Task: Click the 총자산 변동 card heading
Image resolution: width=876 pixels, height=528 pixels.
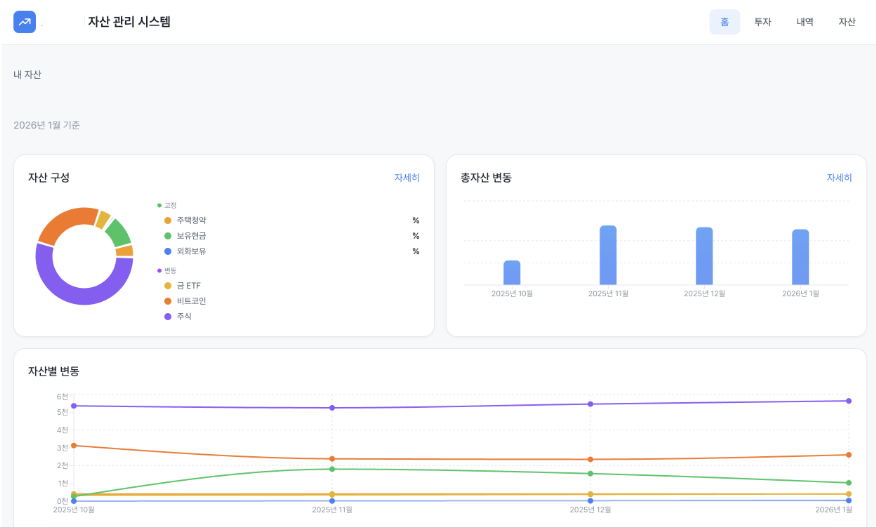Action: (486, 178)
